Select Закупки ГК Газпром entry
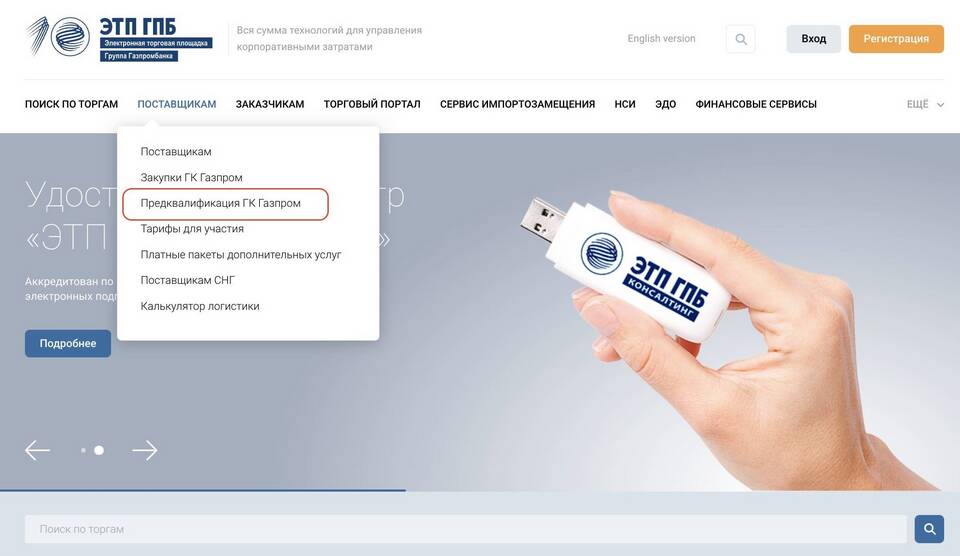 (x=192, y=178)
